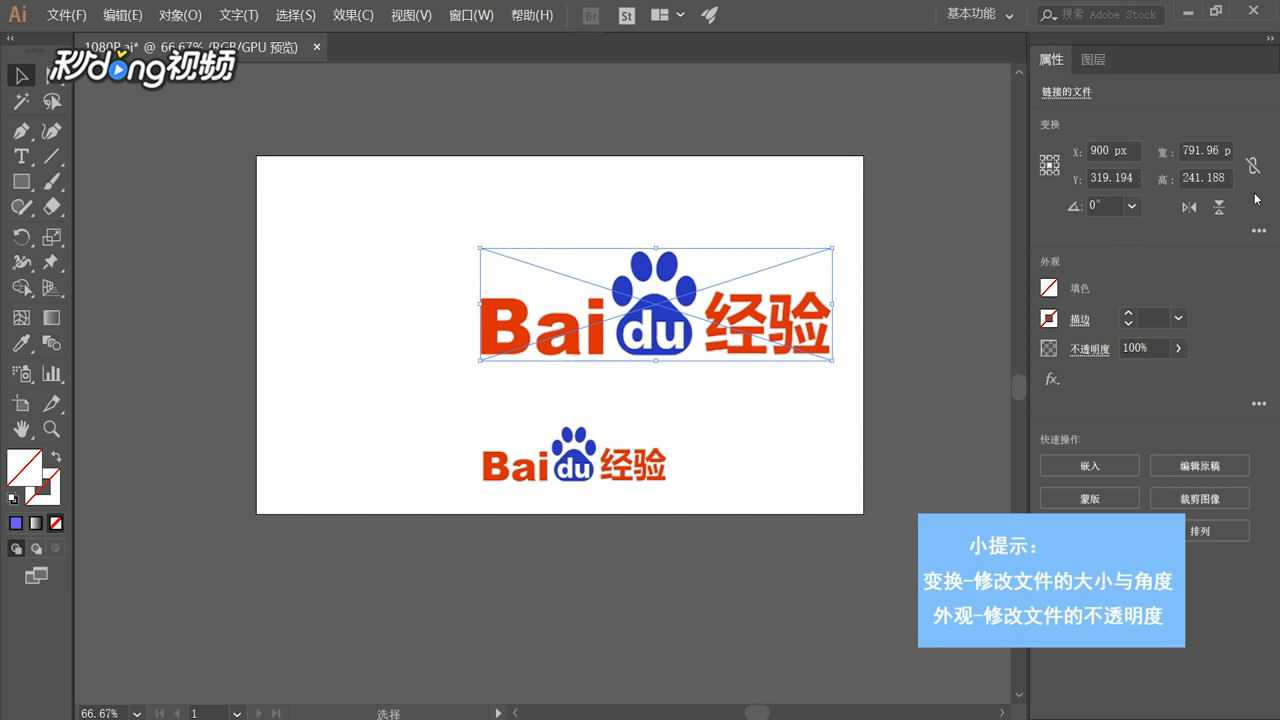Select the Slice tool
Image resolution: width=1280 pixels, height=720 pixels.
point(52,404)
